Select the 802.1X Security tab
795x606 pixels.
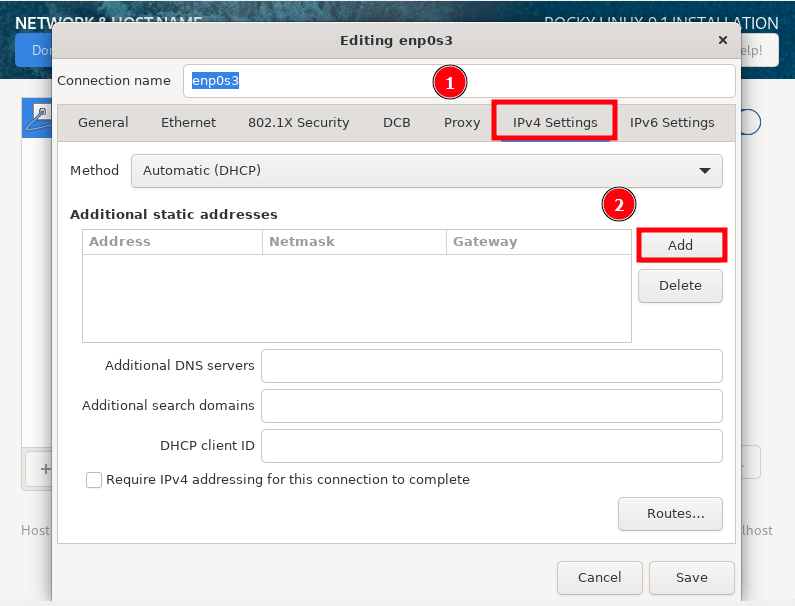[x=299, y=123]
